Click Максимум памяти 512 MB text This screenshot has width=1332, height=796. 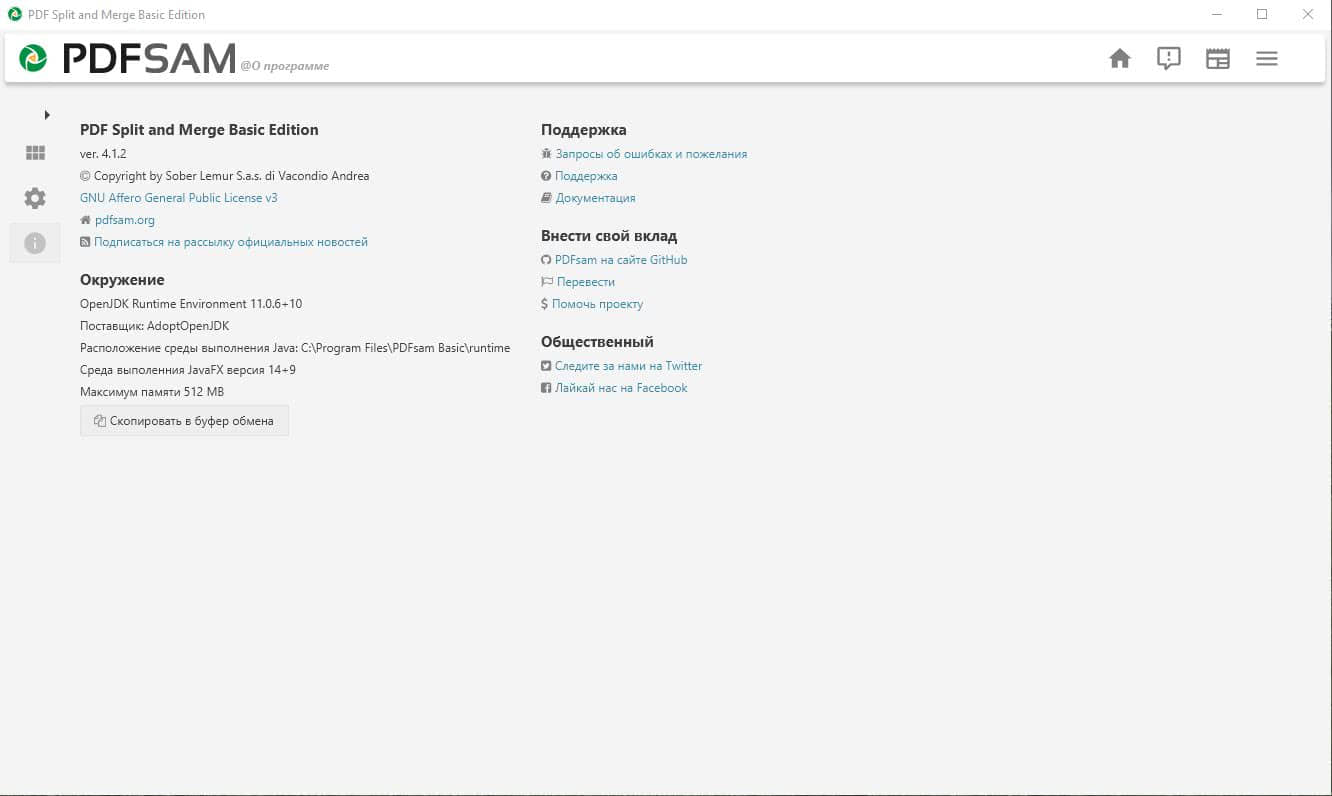(x=152, y=392)
